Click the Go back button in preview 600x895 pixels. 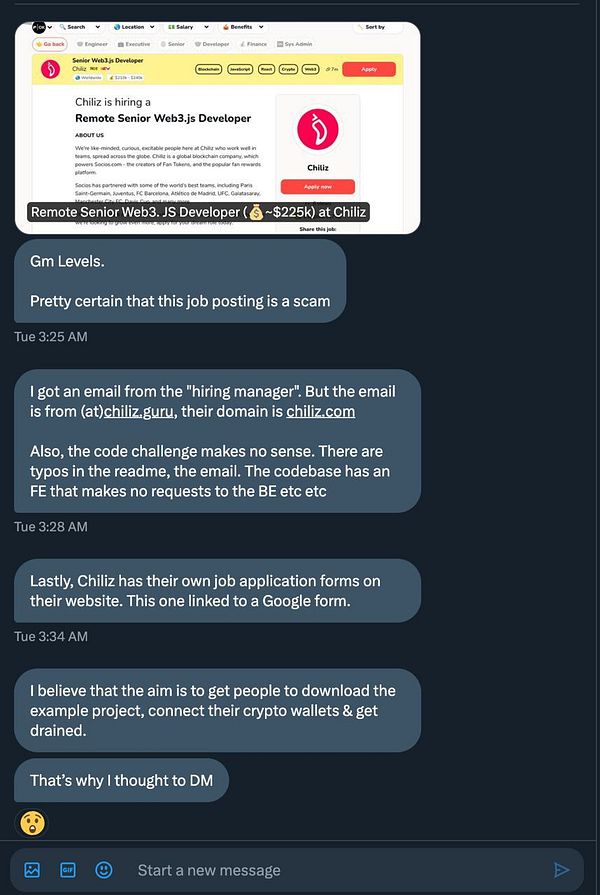[50, 44]
